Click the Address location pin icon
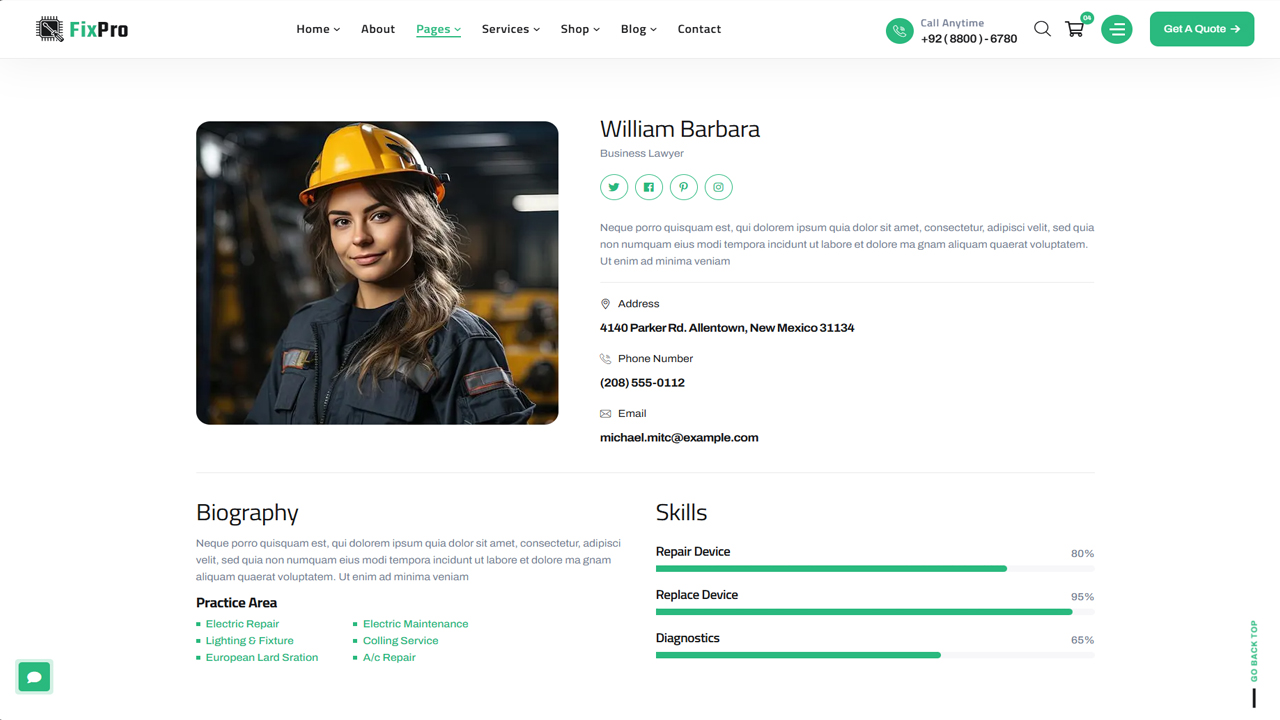The image size is (1280, 720). click(605, 304)
